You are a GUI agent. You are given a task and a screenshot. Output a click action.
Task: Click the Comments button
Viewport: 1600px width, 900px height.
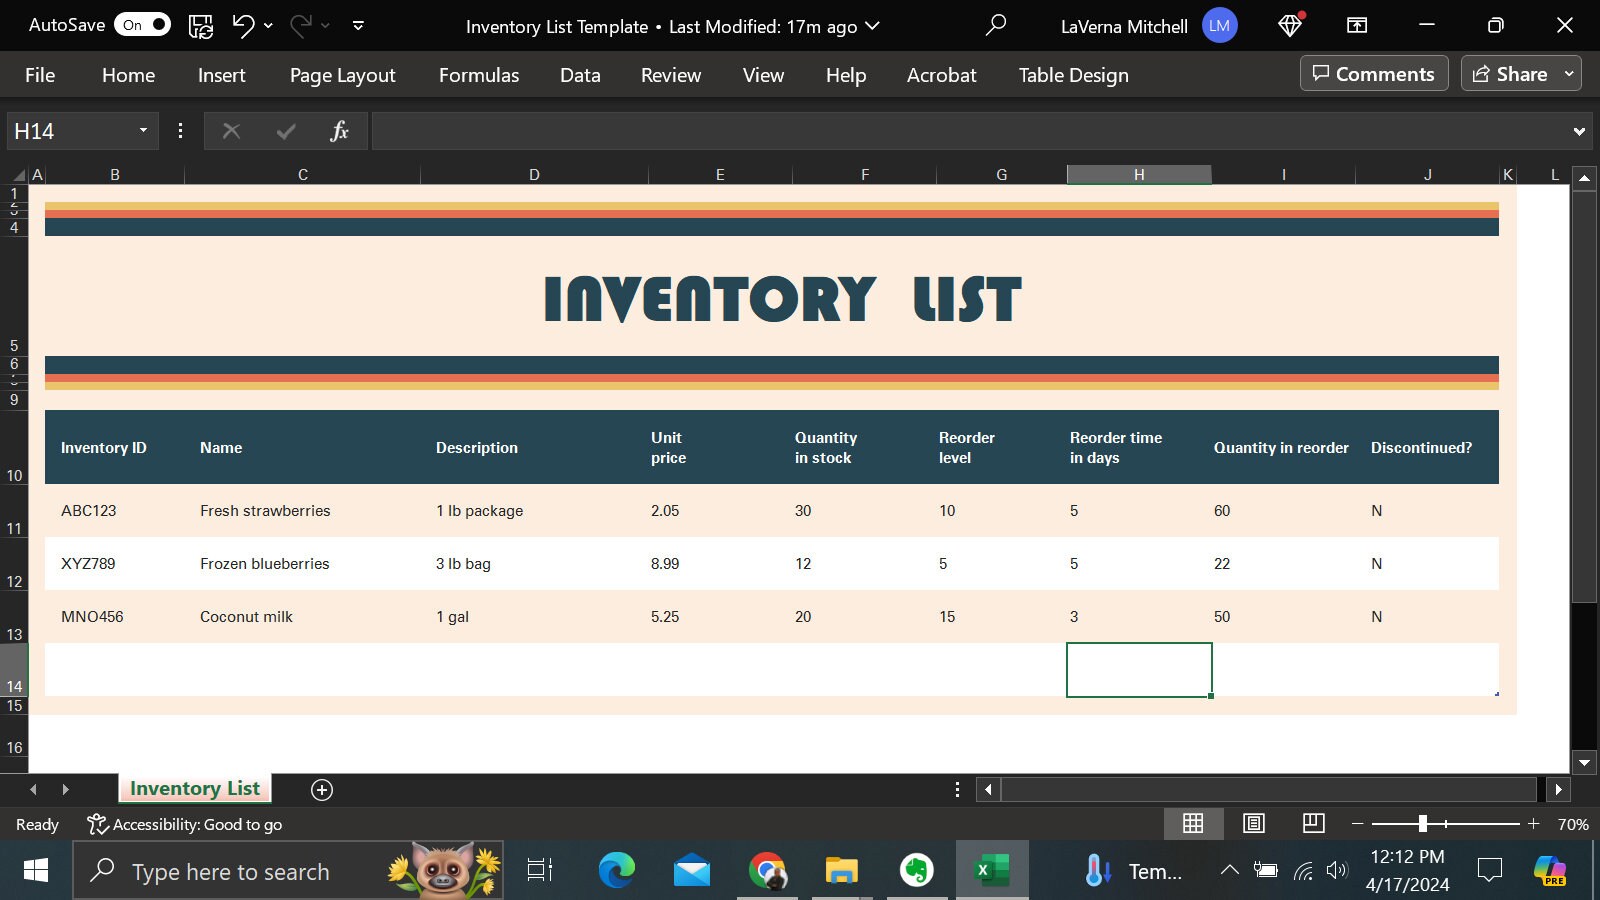click(x=1374, y=73)
